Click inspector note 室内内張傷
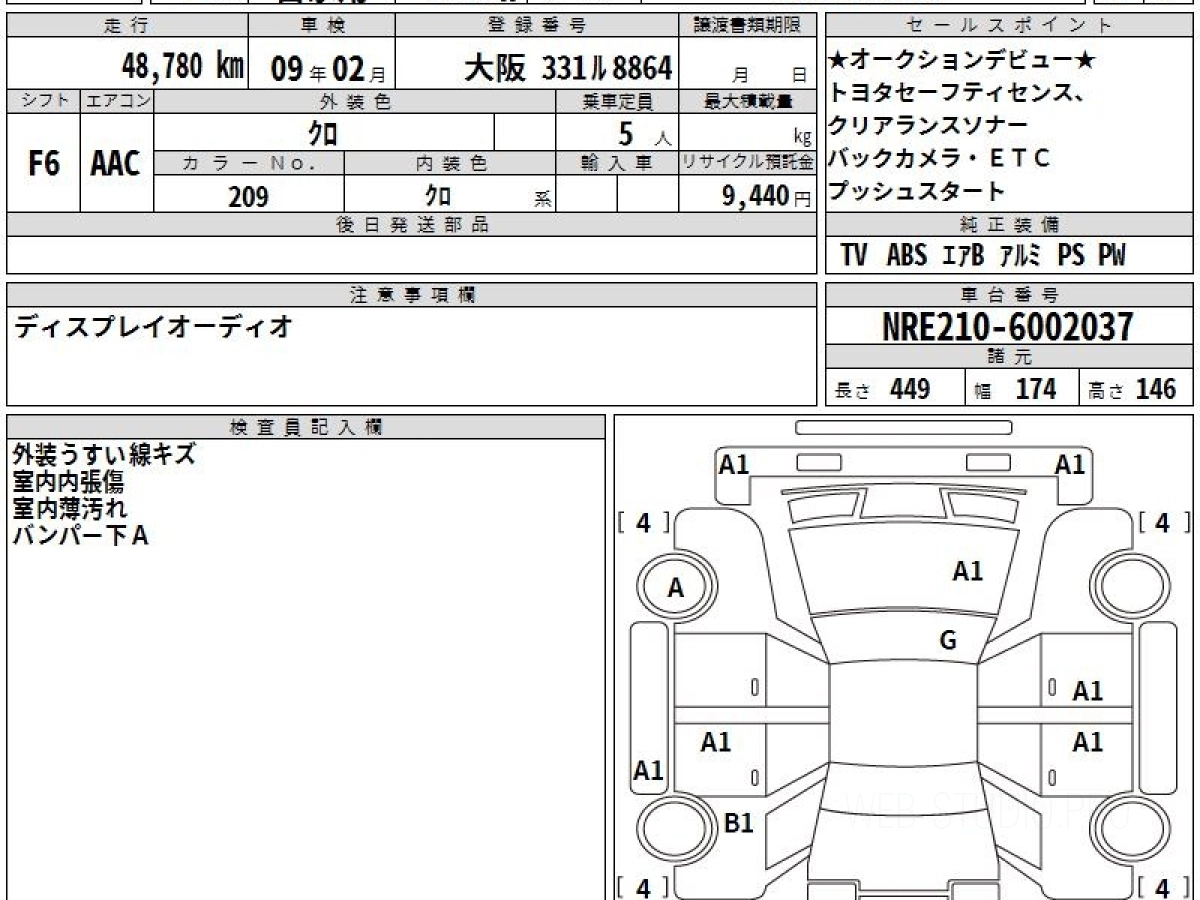The width and height of the screenshot is (1200, 900). (68, 482)
